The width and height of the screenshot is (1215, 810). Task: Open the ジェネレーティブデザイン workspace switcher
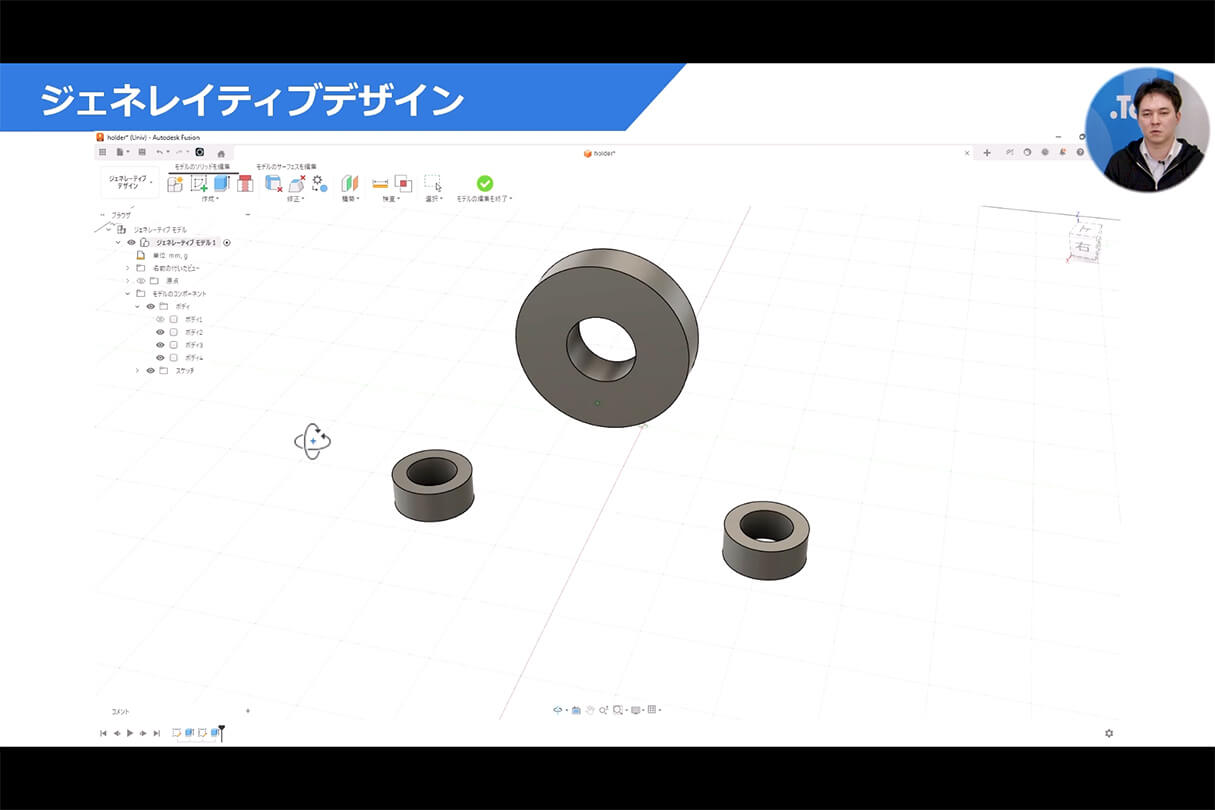129,183
